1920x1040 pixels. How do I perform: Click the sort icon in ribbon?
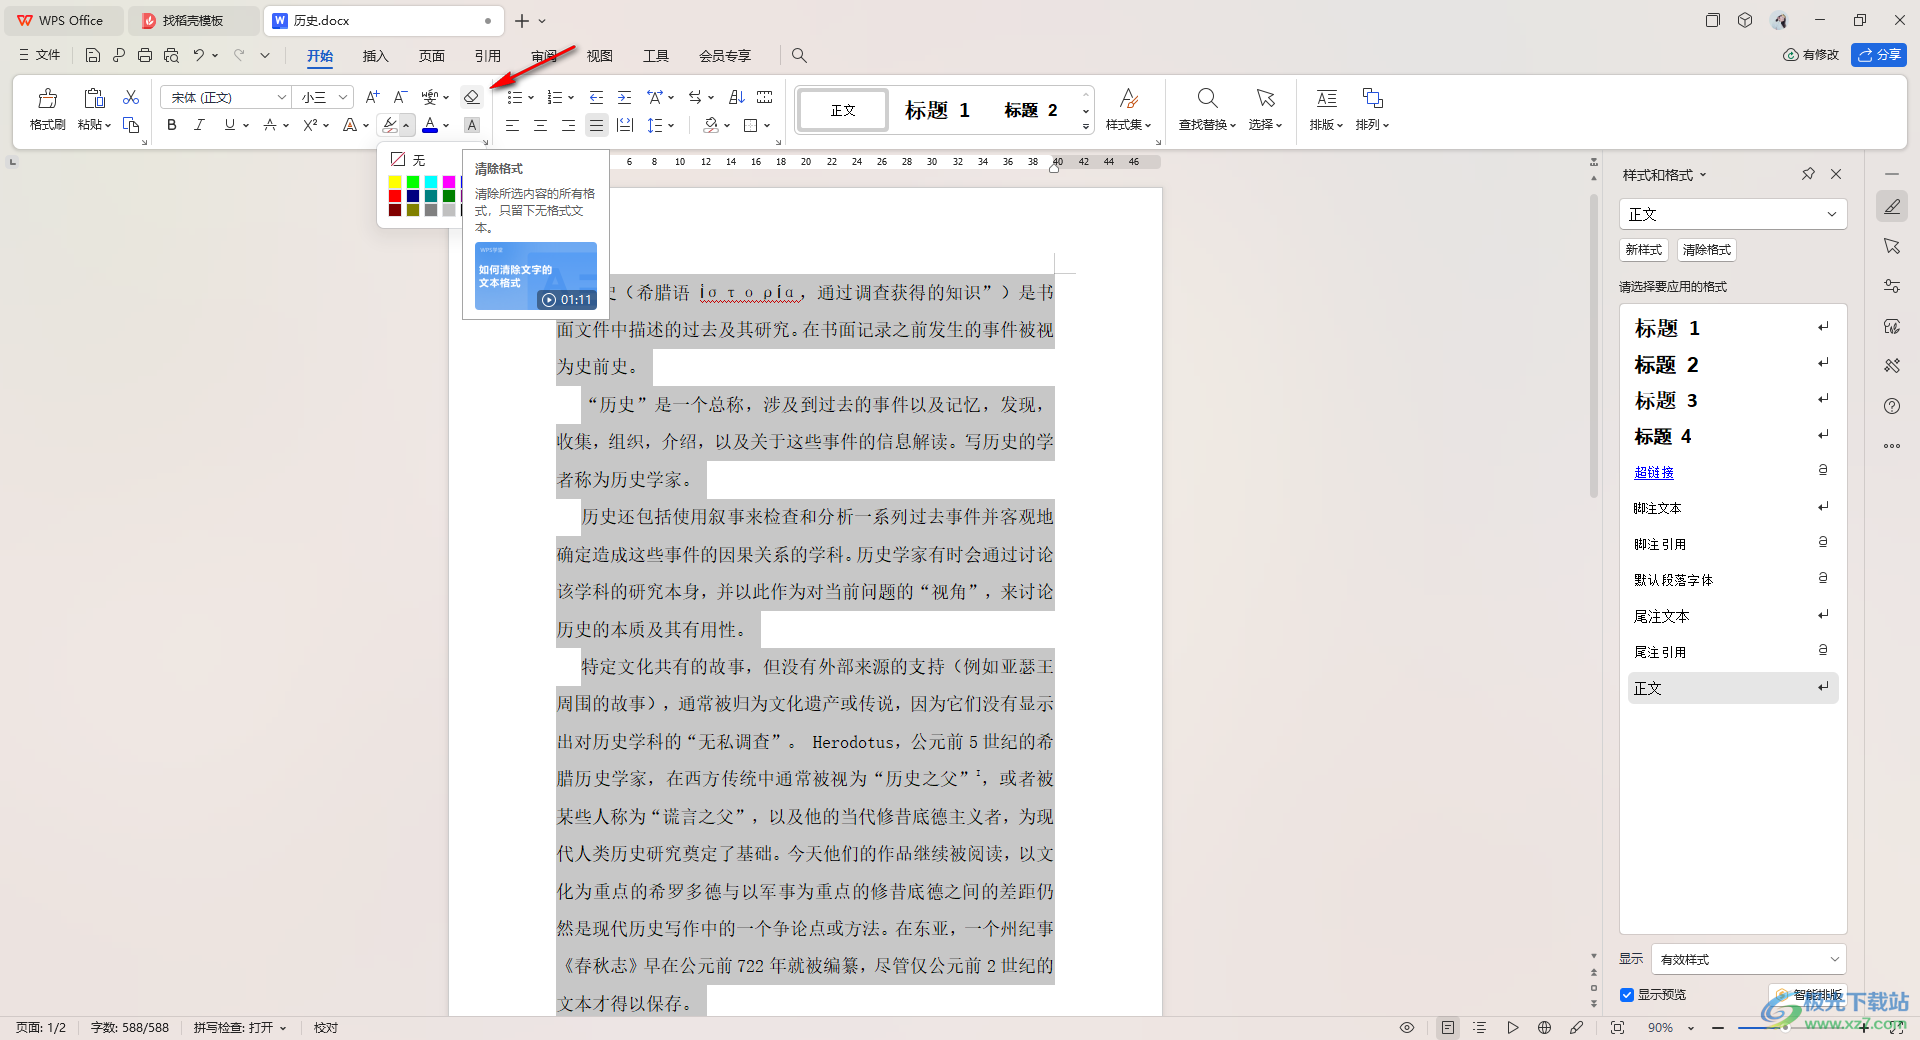737,97
